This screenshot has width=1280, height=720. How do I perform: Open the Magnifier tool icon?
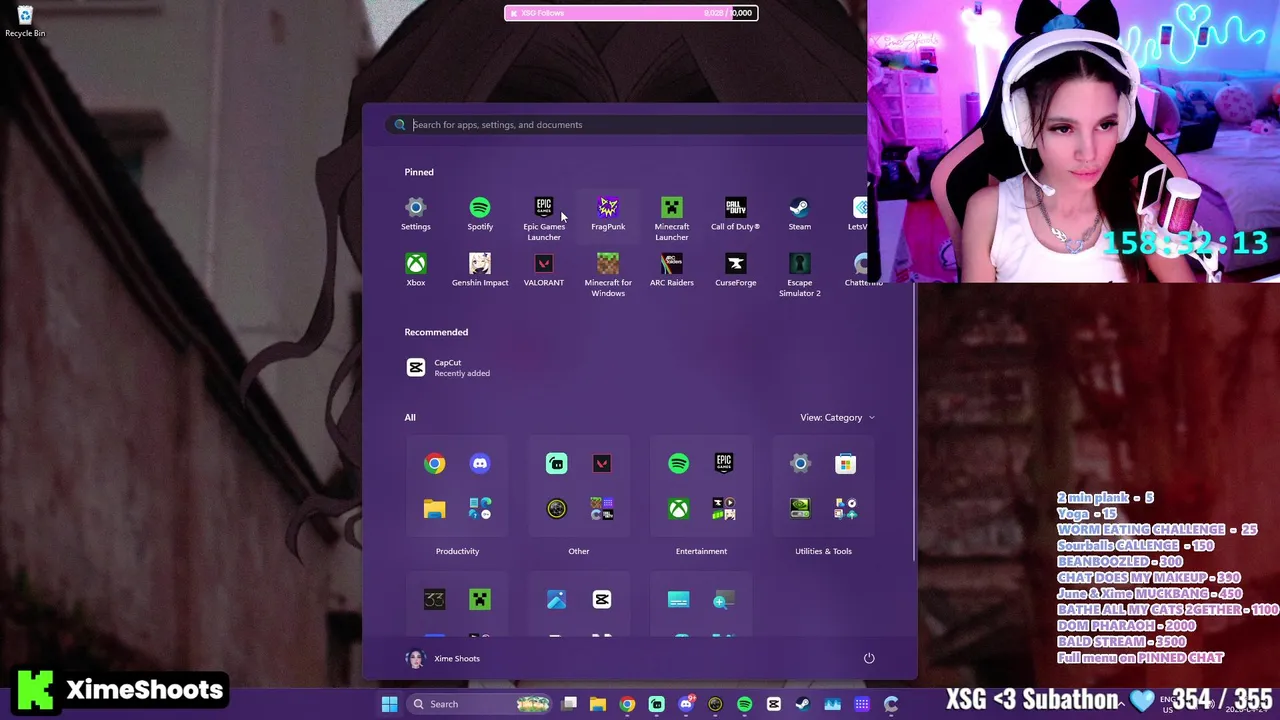coord(724,600)
